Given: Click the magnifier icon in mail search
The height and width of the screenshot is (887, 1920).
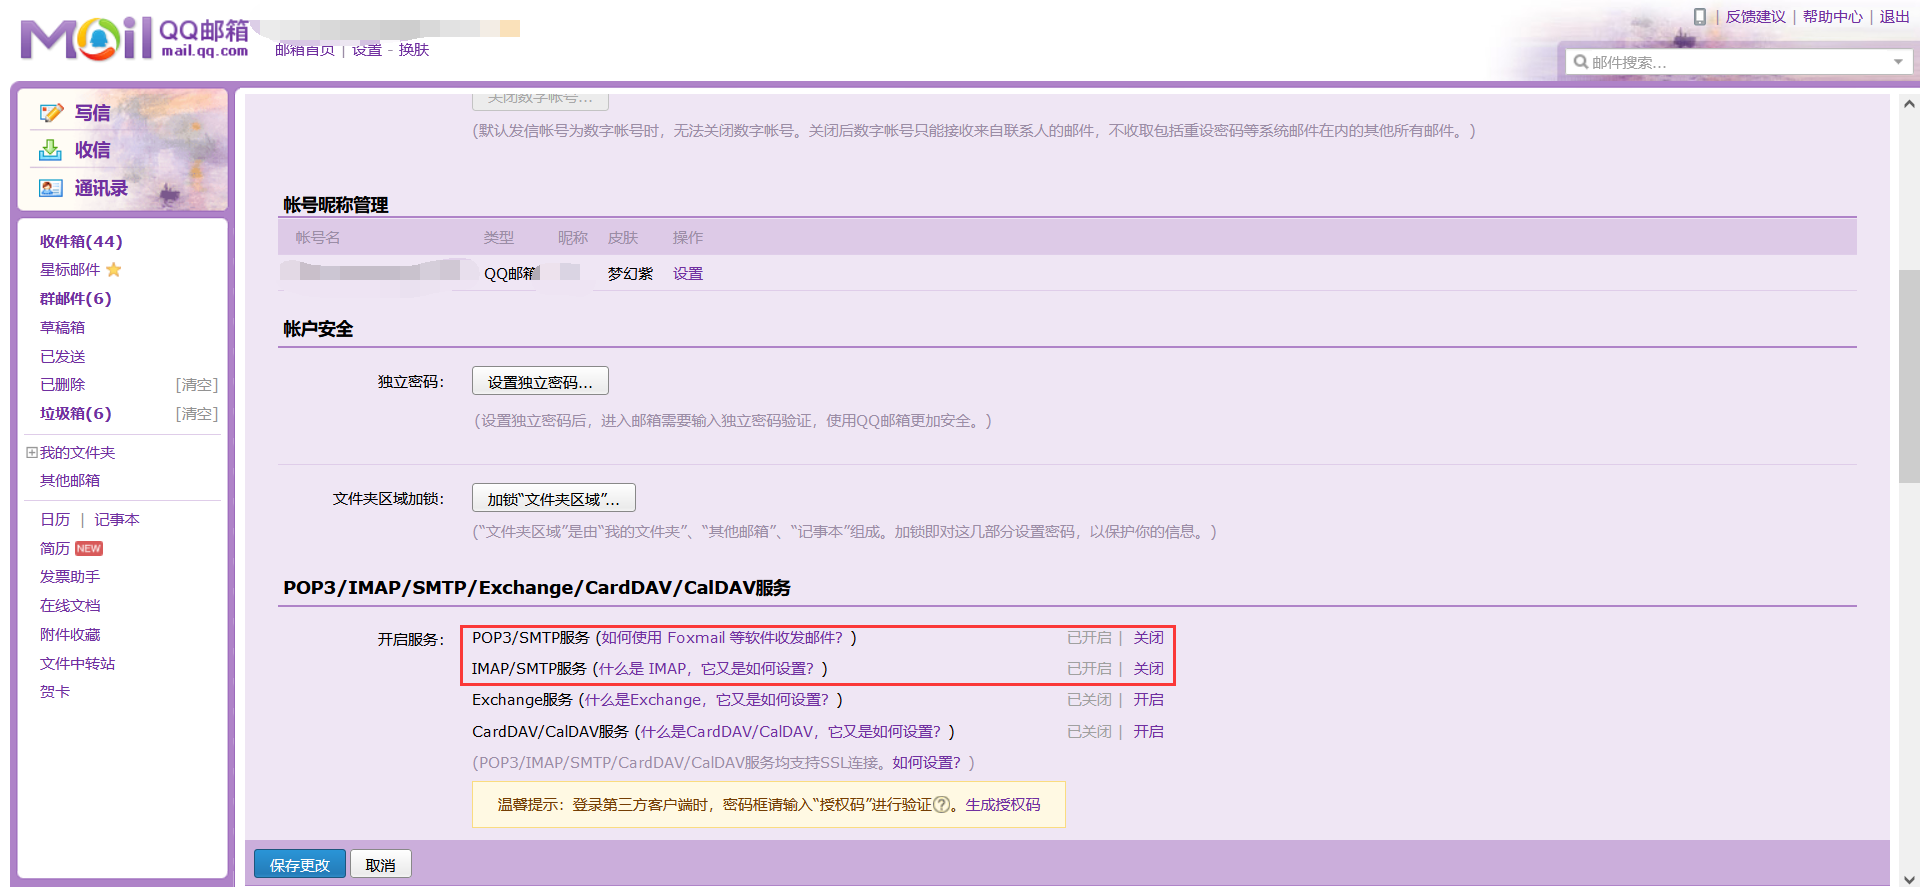Looking at the screenshot, I should click(x=1580, y=62).
